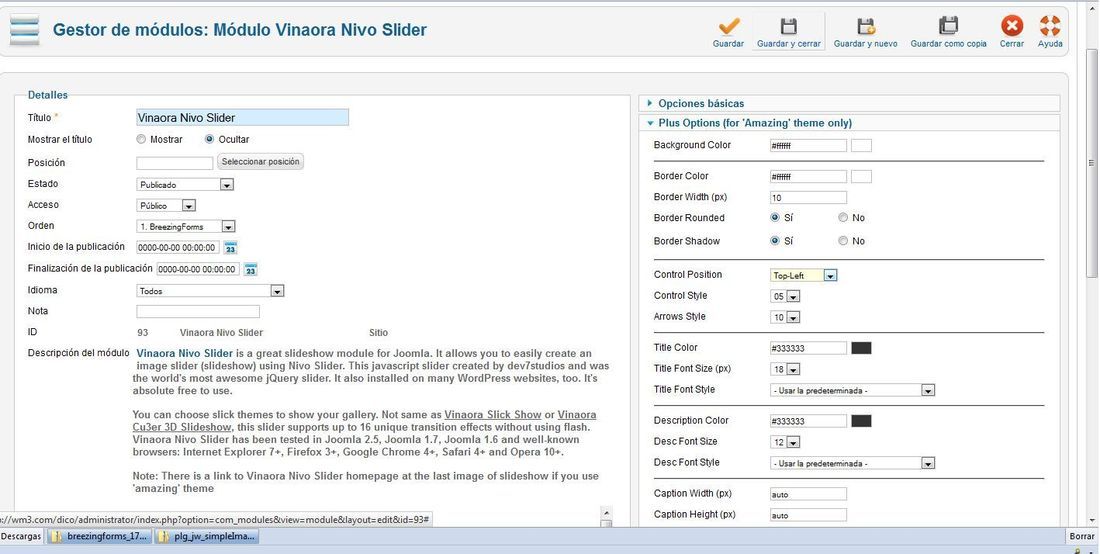This screenshot has width=1100, height=554.
Task: Click the Posición input field
Action: click(x=175, y=163)
